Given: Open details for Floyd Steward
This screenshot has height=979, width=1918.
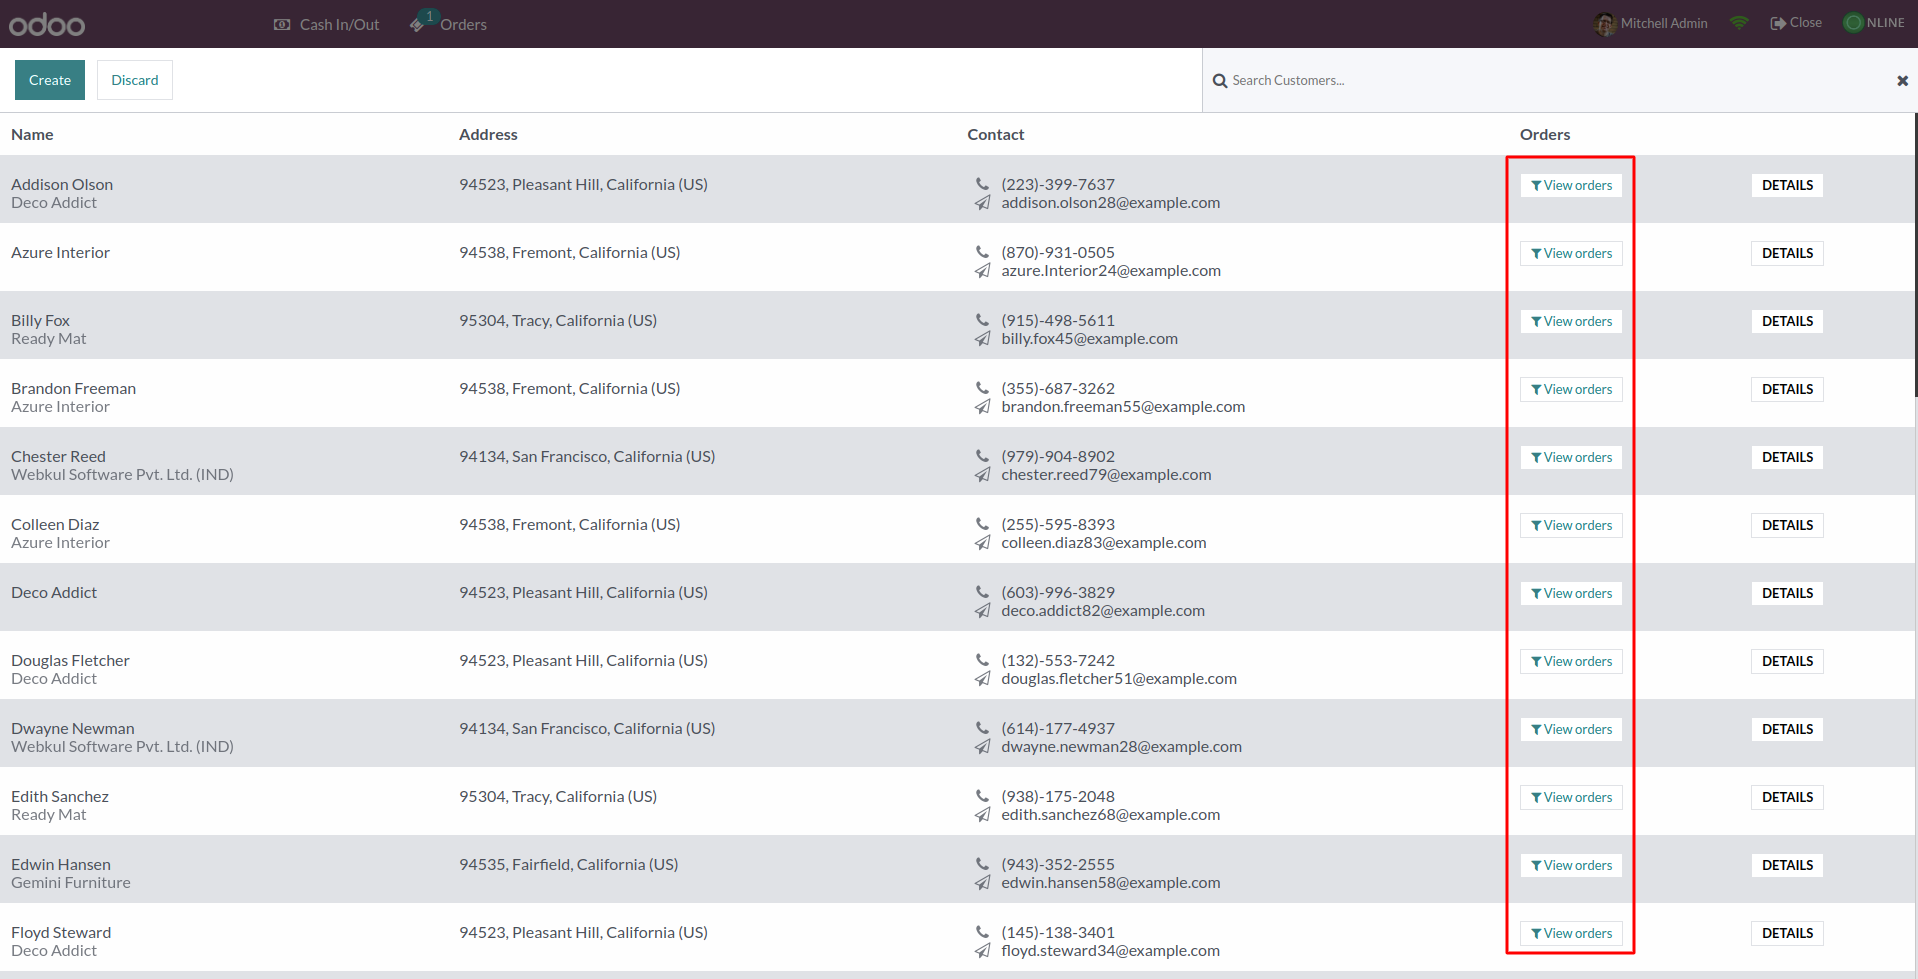Looking at the screenshot, I should pyautogui.click(x=1787, y=933).
